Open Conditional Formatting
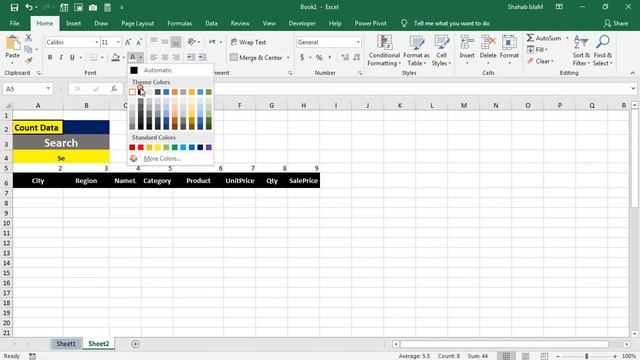Viewport: 640px width, 360px height. [384, 51]
